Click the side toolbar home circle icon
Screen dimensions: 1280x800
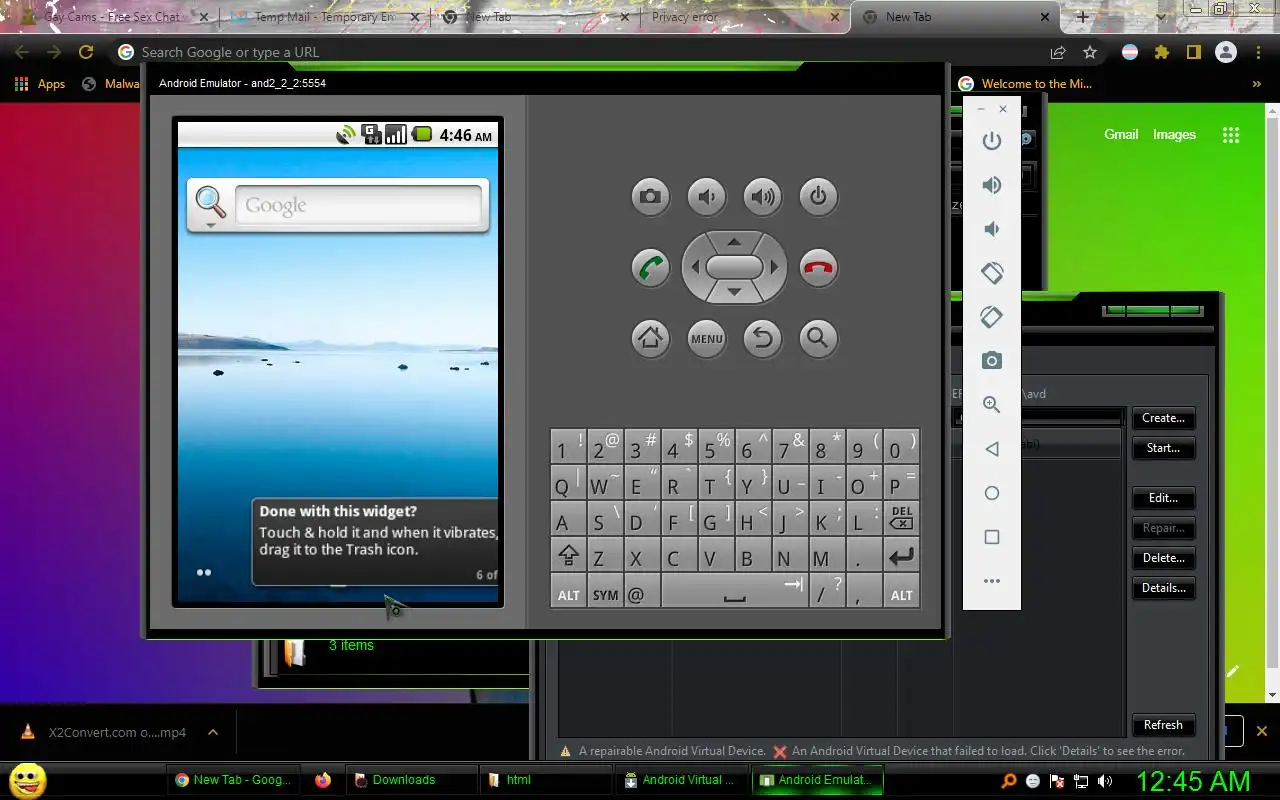point(992,493)
